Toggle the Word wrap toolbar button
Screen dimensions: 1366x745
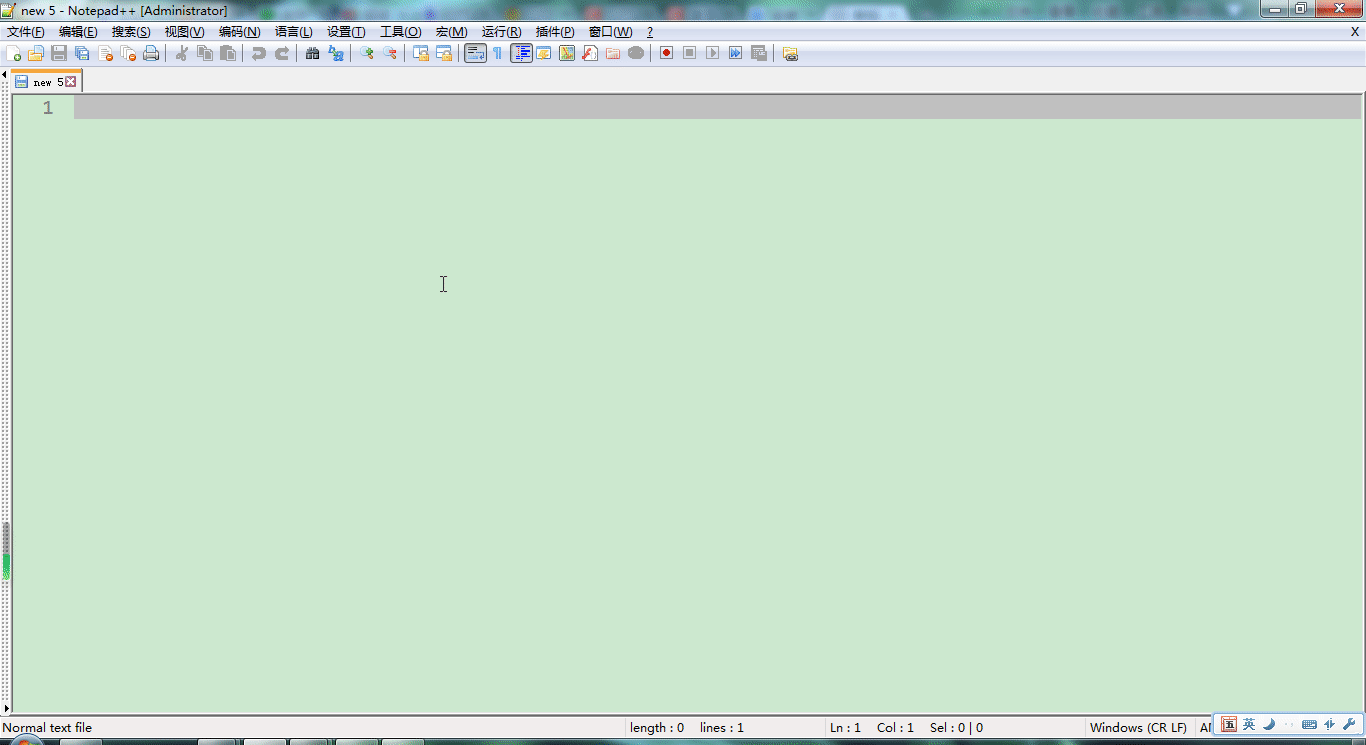click(x=475, y=53)
